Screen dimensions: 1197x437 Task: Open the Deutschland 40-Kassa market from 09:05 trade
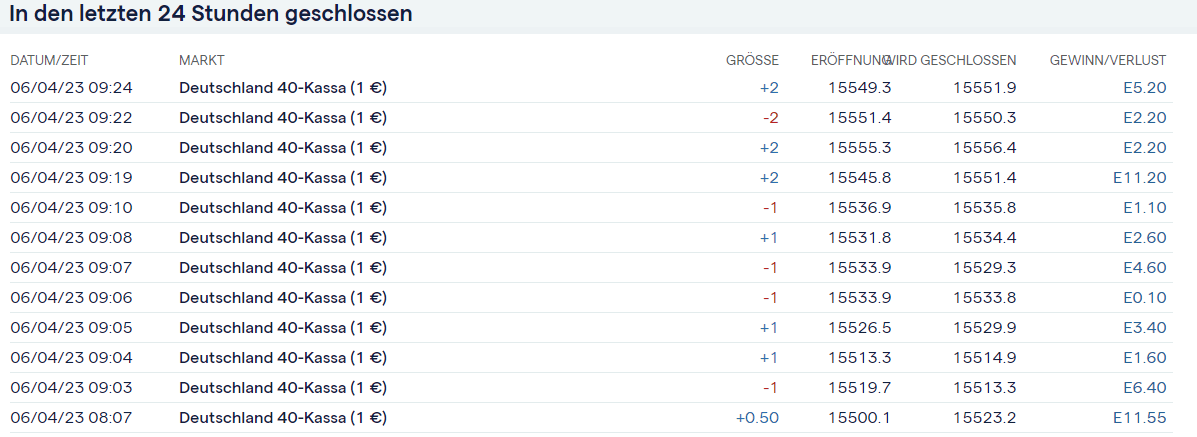pyautogui.click(x=283, y=328)
